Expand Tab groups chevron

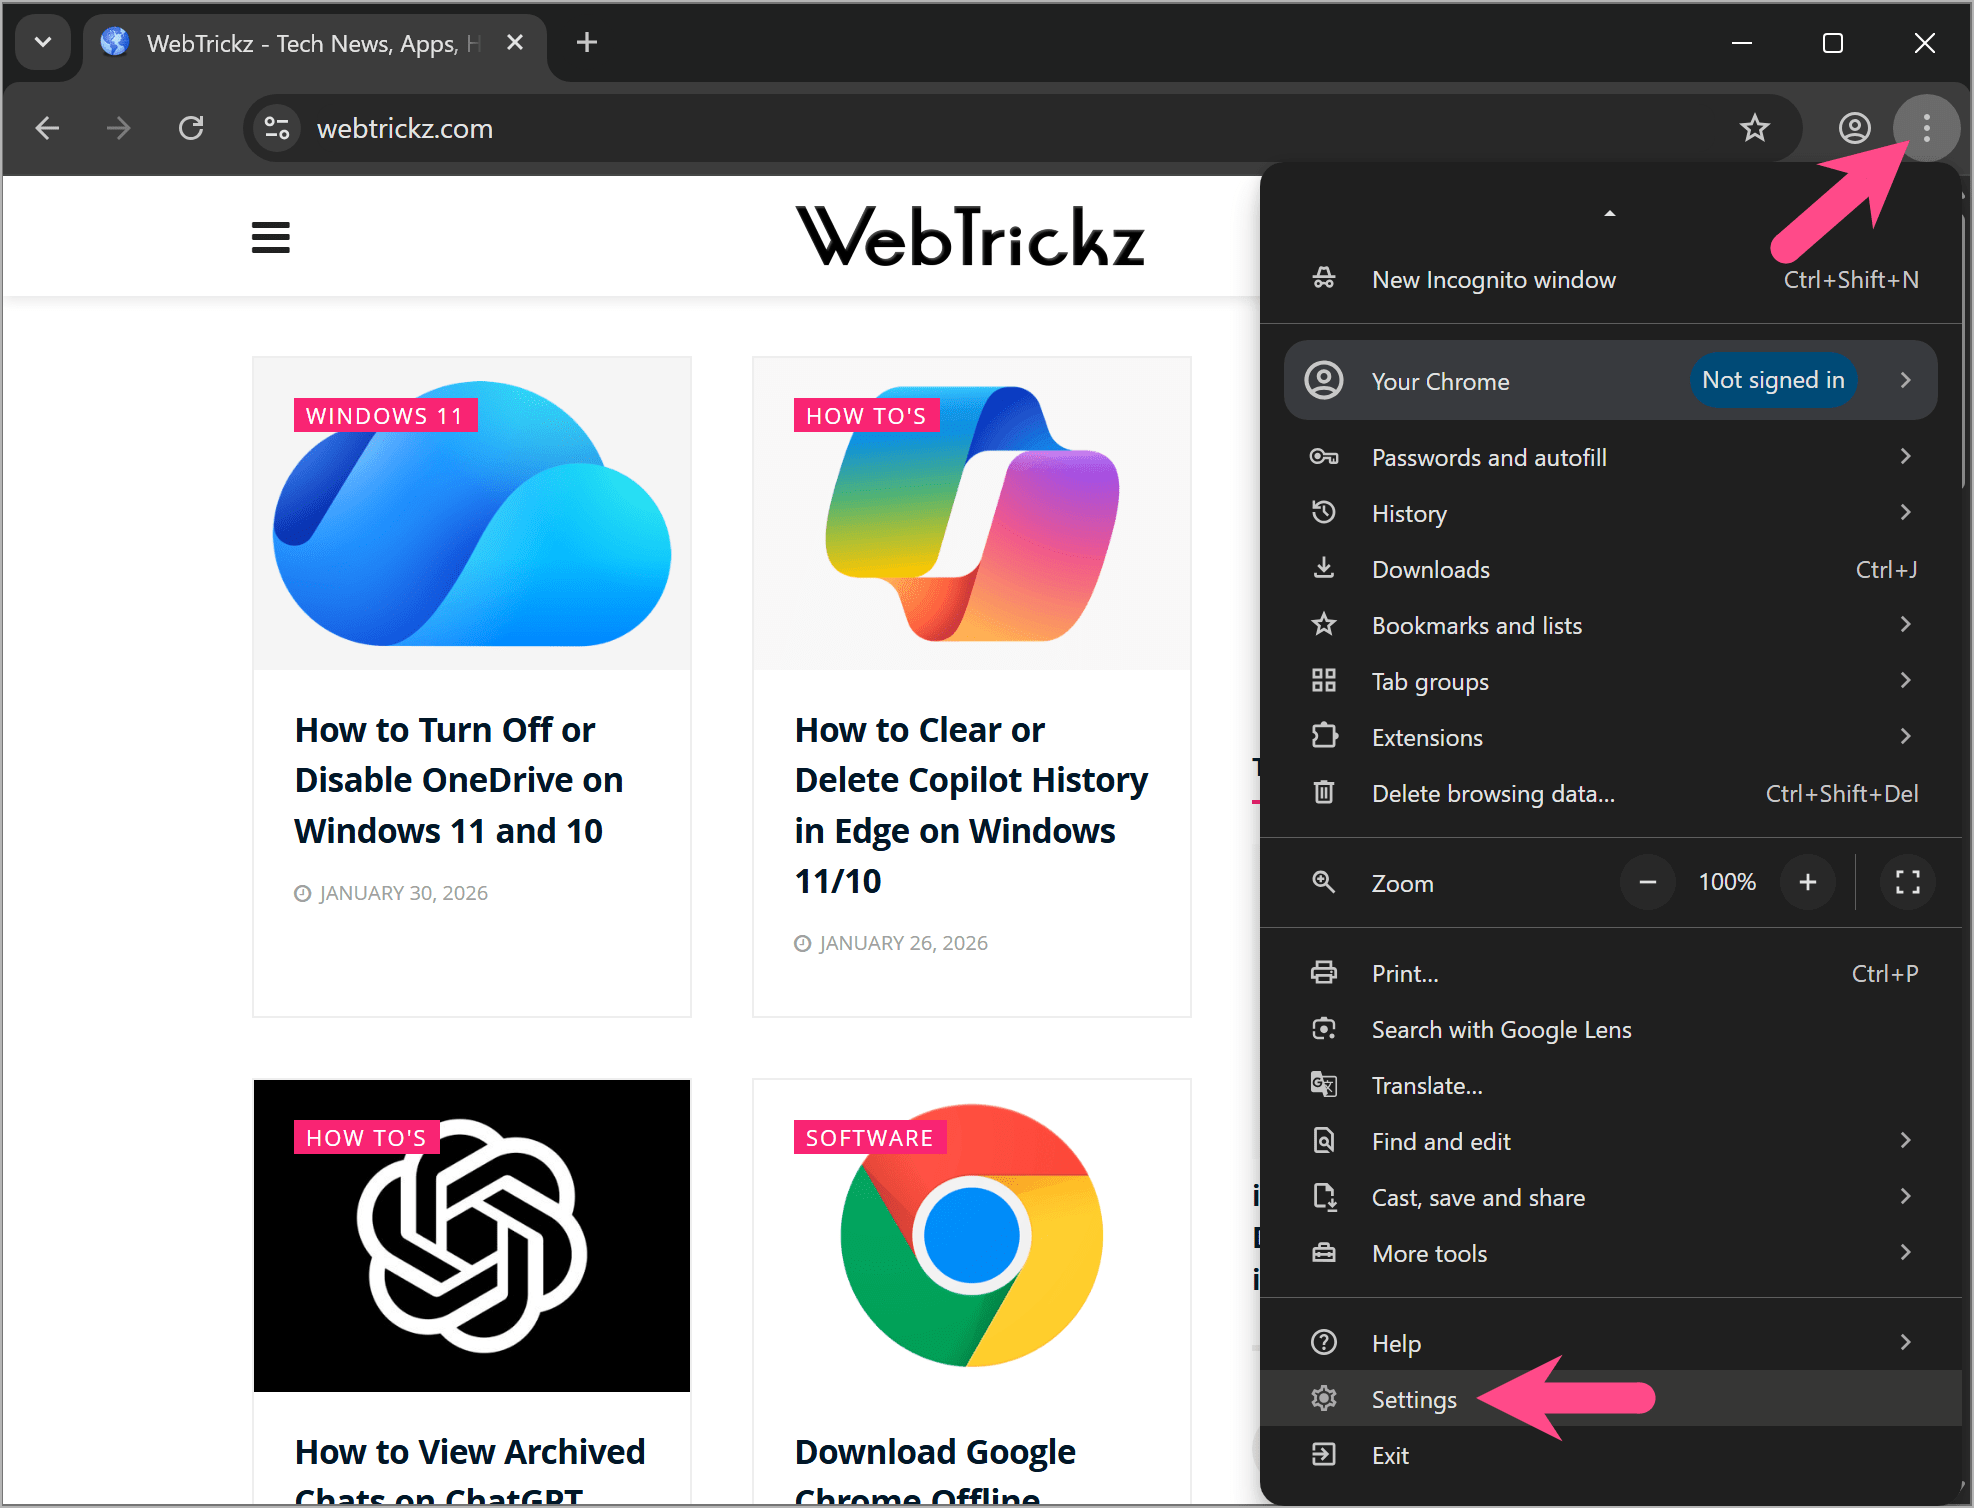tap(1906, 680)
